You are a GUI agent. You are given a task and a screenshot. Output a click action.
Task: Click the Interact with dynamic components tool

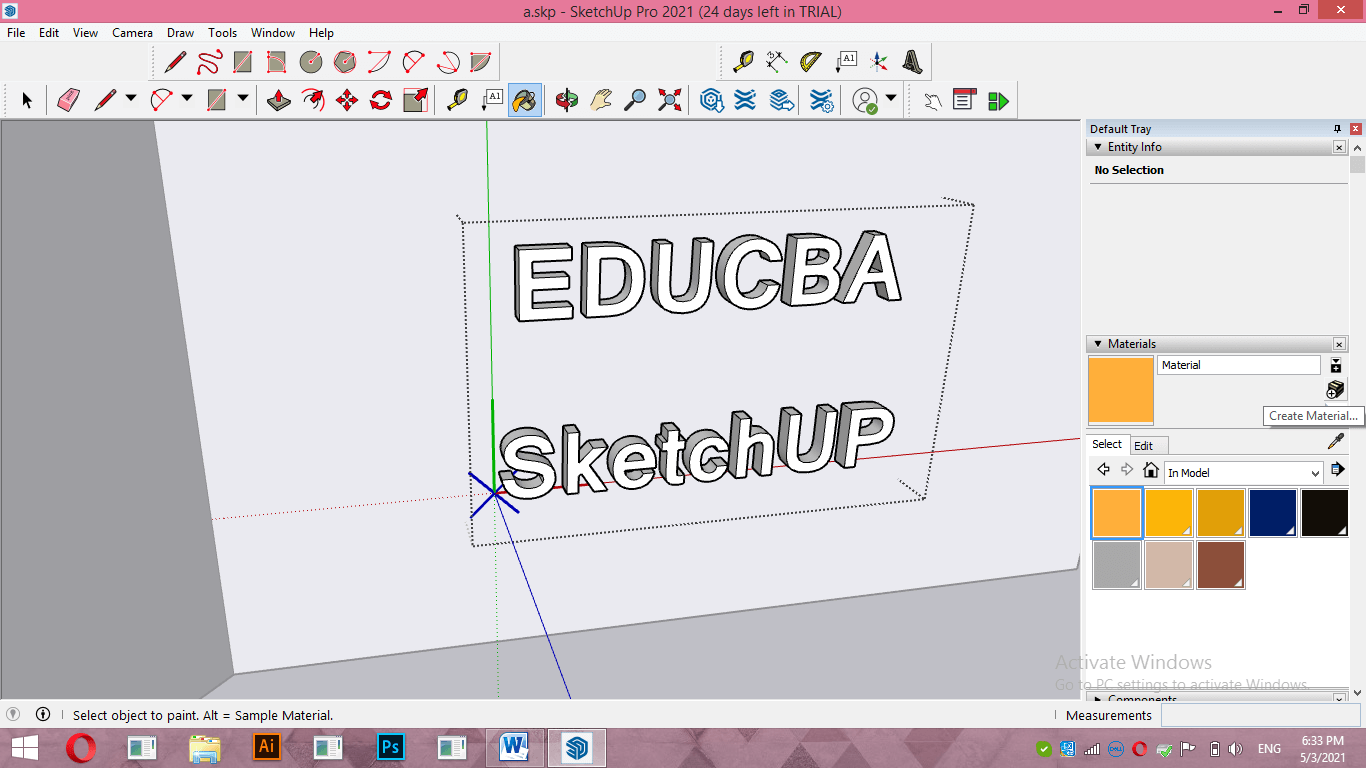932,100
